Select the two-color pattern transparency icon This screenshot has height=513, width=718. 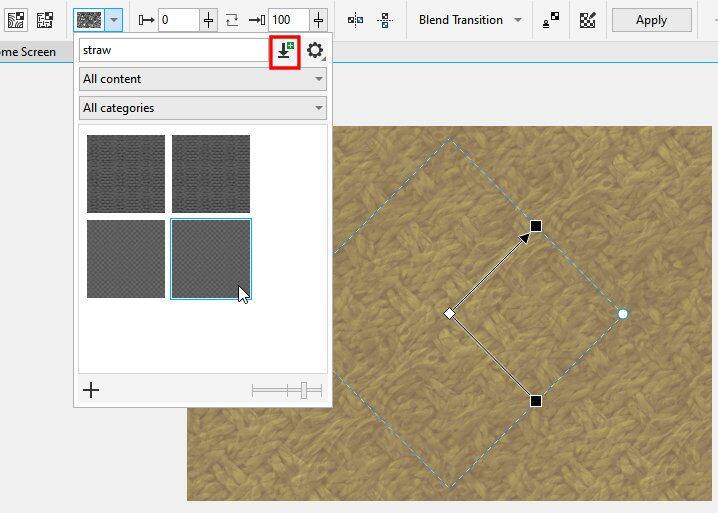pos(44,20)
